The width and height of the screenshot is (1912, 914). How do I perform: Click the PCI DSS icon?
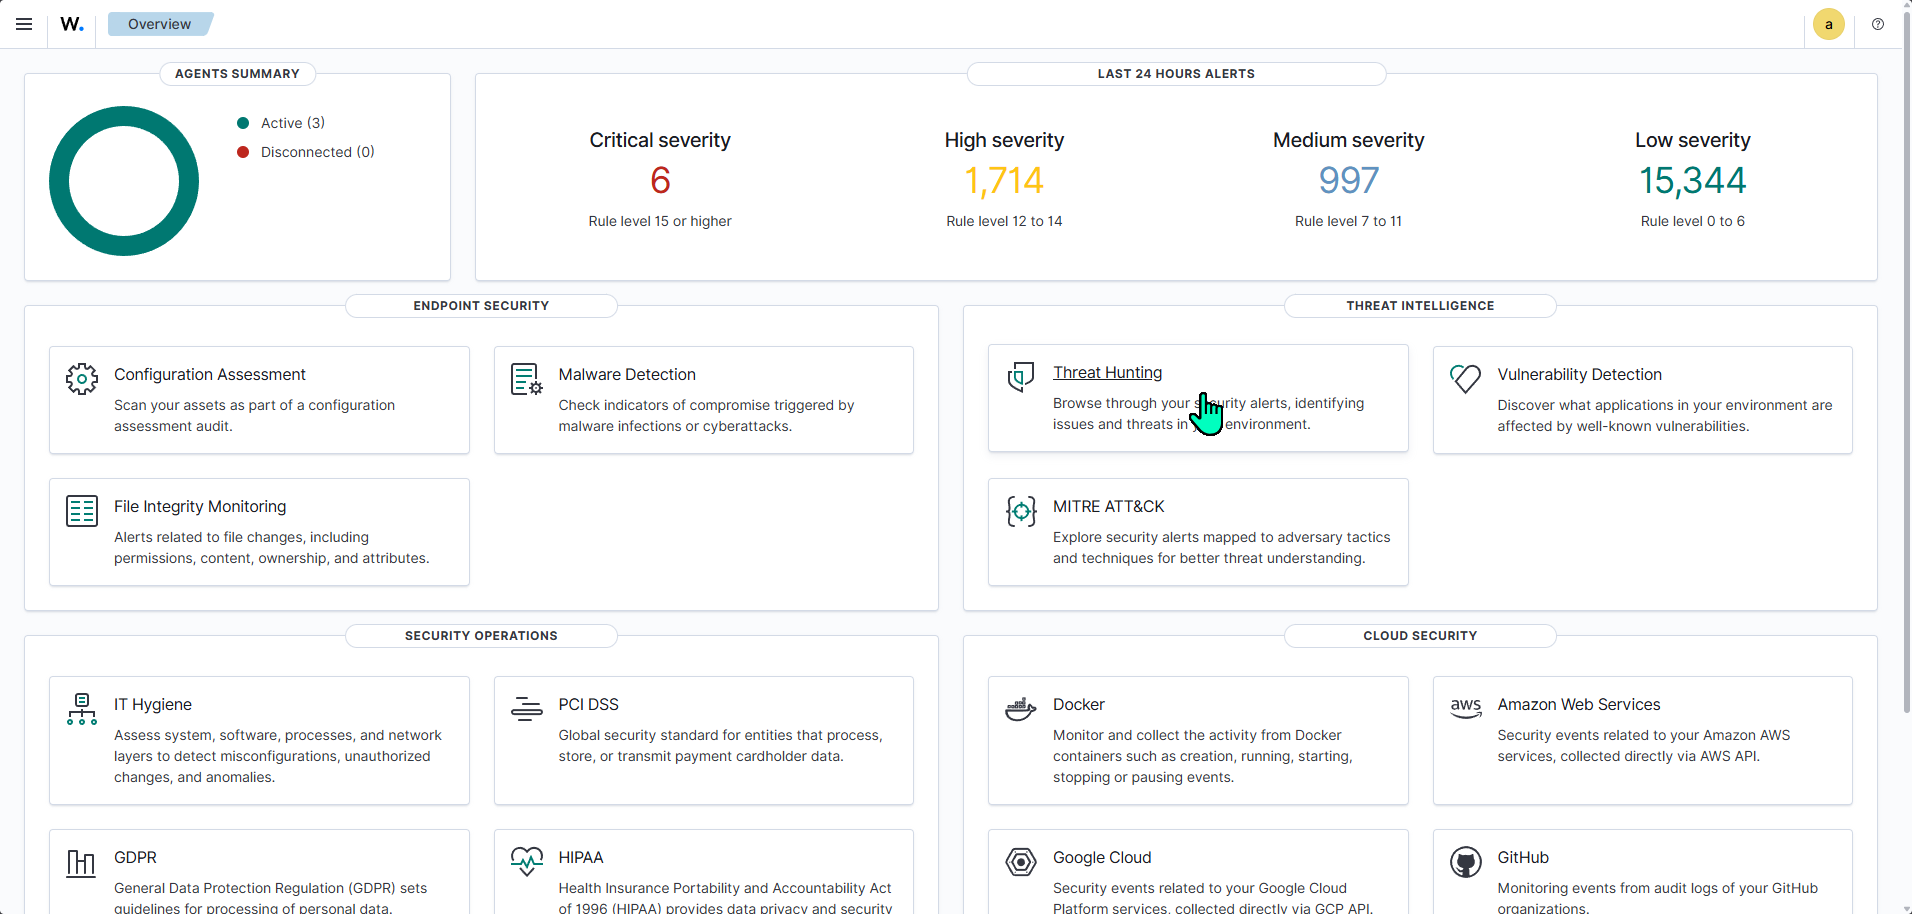(x=527, y=709)
